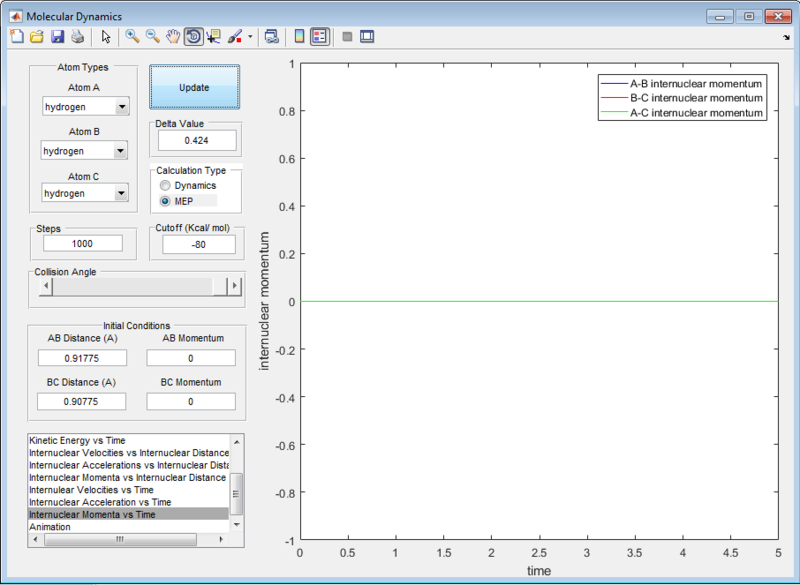Image resolution: width=800 pixels, height=585 pixels.
Task: Click the plot list horizontal scrollbar thumb
Action: [120, 539]
